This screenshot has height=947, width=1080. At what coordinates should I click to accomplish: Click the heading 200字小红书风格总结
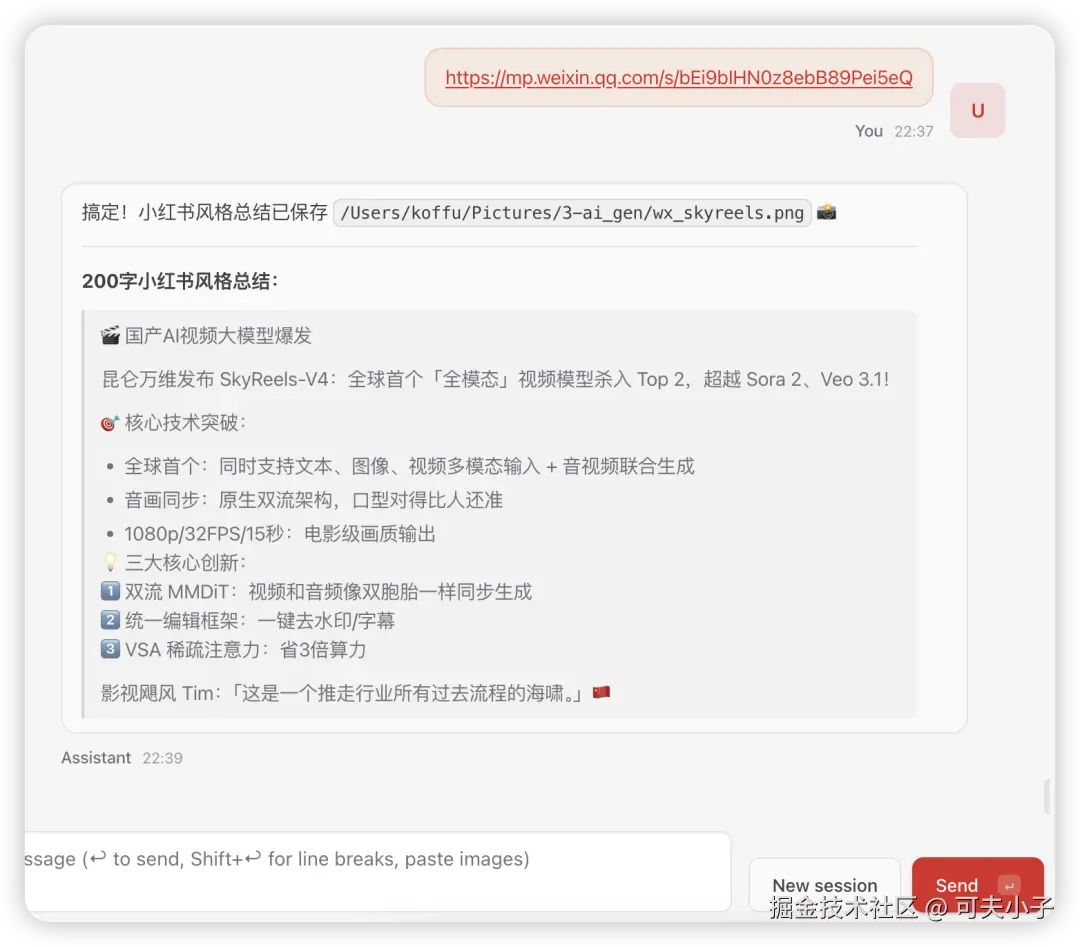(x=180, y=281)
